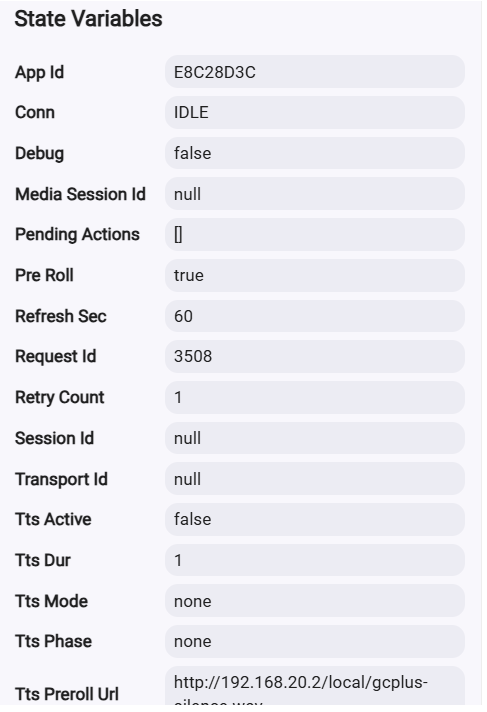Click the Tts Preroll Url label
Viewport: 487px width, 712px height.
point(67,694)
